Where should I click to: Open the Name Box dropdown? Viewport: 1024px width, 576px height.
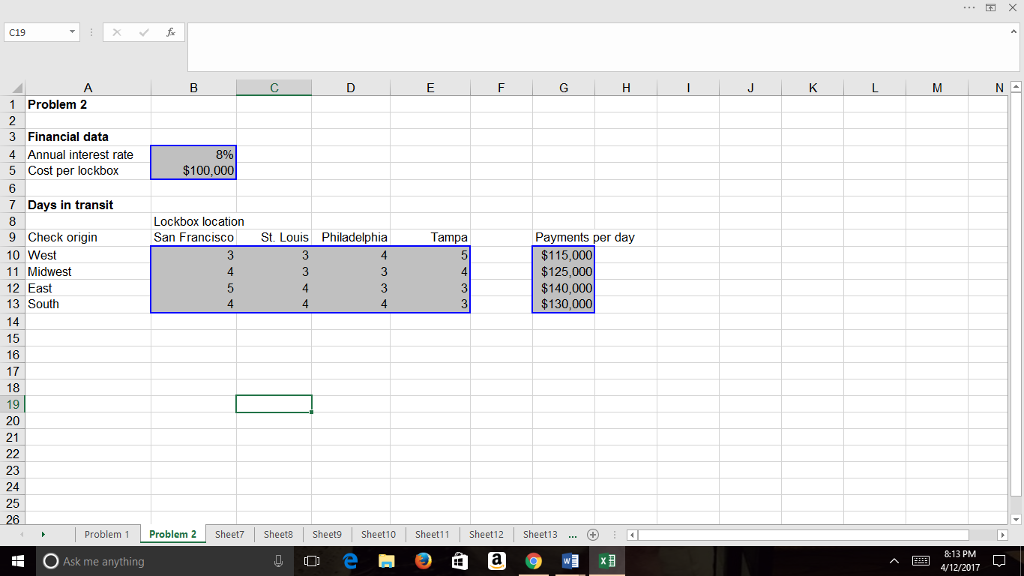click(72, 32)
